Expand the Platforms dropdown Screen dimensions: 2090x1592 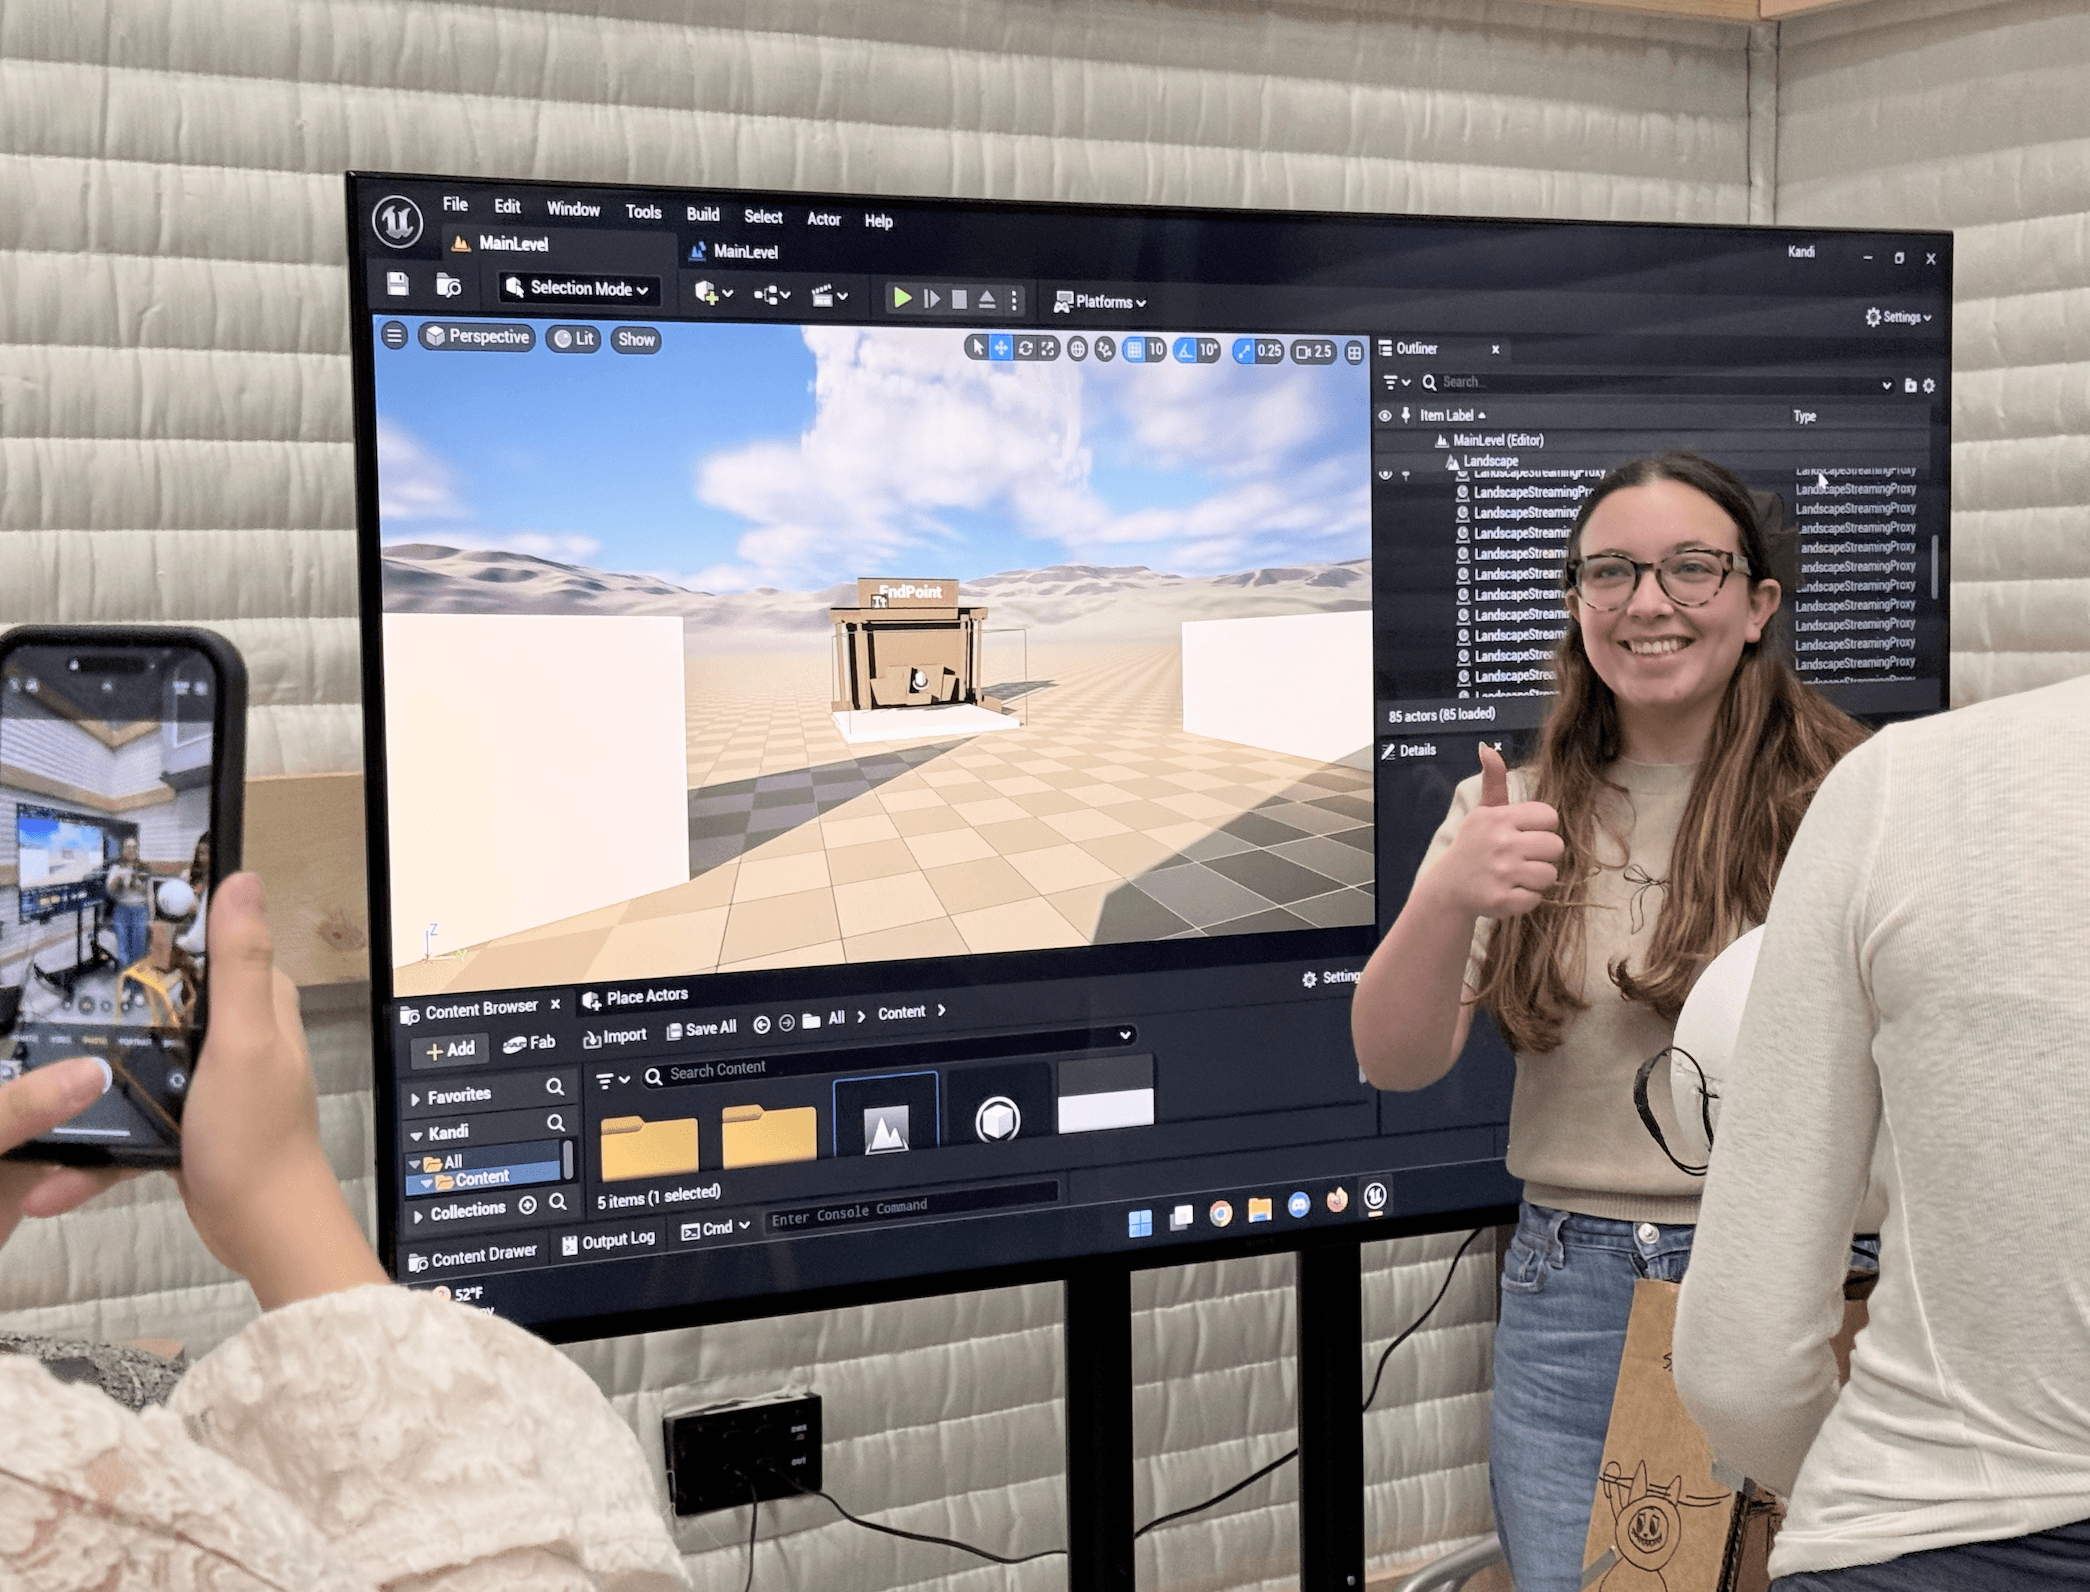click(1100, 301)
